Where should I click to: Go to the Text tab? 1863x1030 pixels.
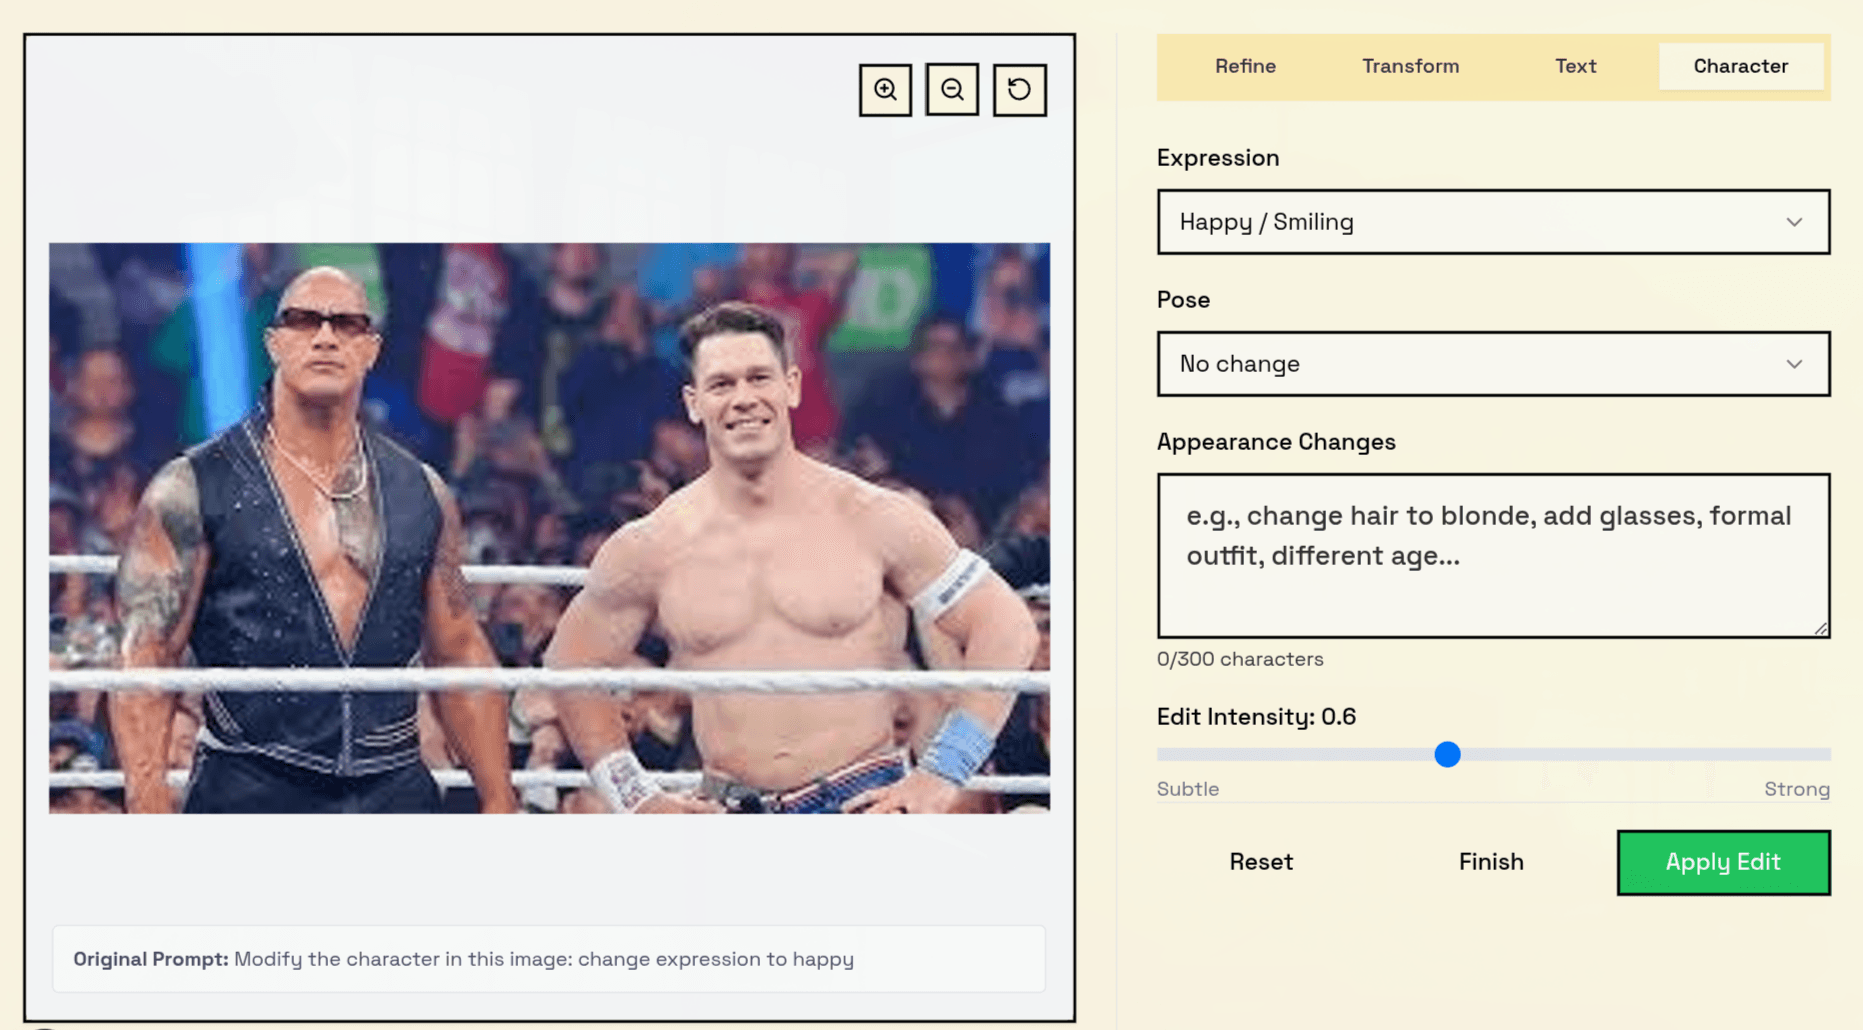[1575, 66]
